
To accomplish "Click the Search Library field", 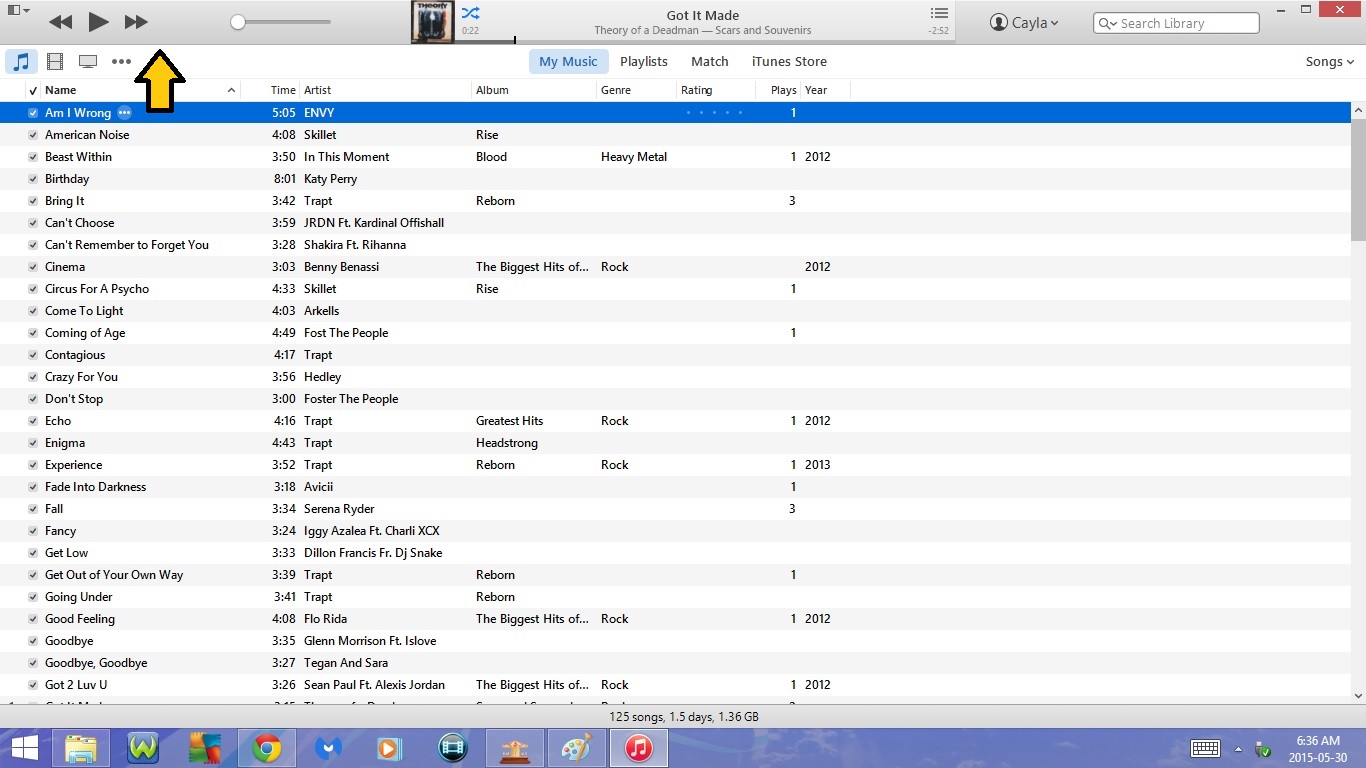I will tap(1176, 23).
